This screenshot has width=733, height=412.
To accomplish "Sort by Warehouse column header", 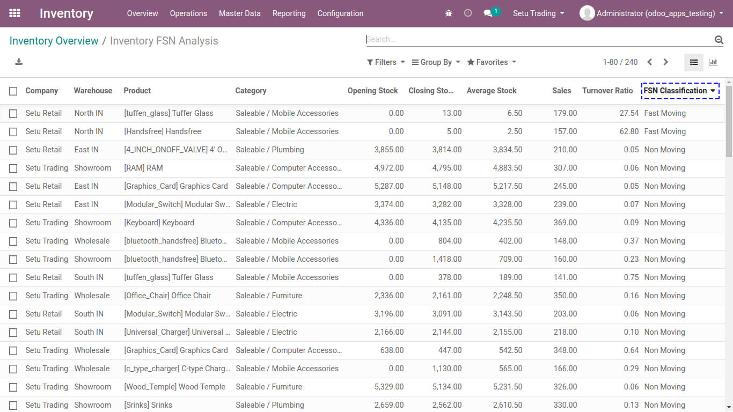I will tap(93, 91).
